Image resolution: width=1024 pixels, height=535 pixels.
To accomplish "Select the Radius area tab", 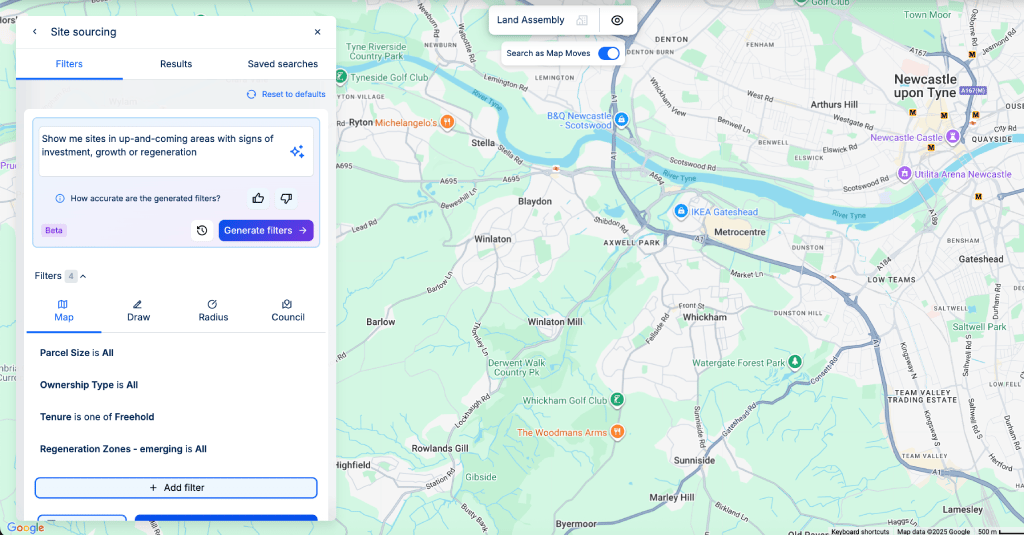I will point(214,310).
